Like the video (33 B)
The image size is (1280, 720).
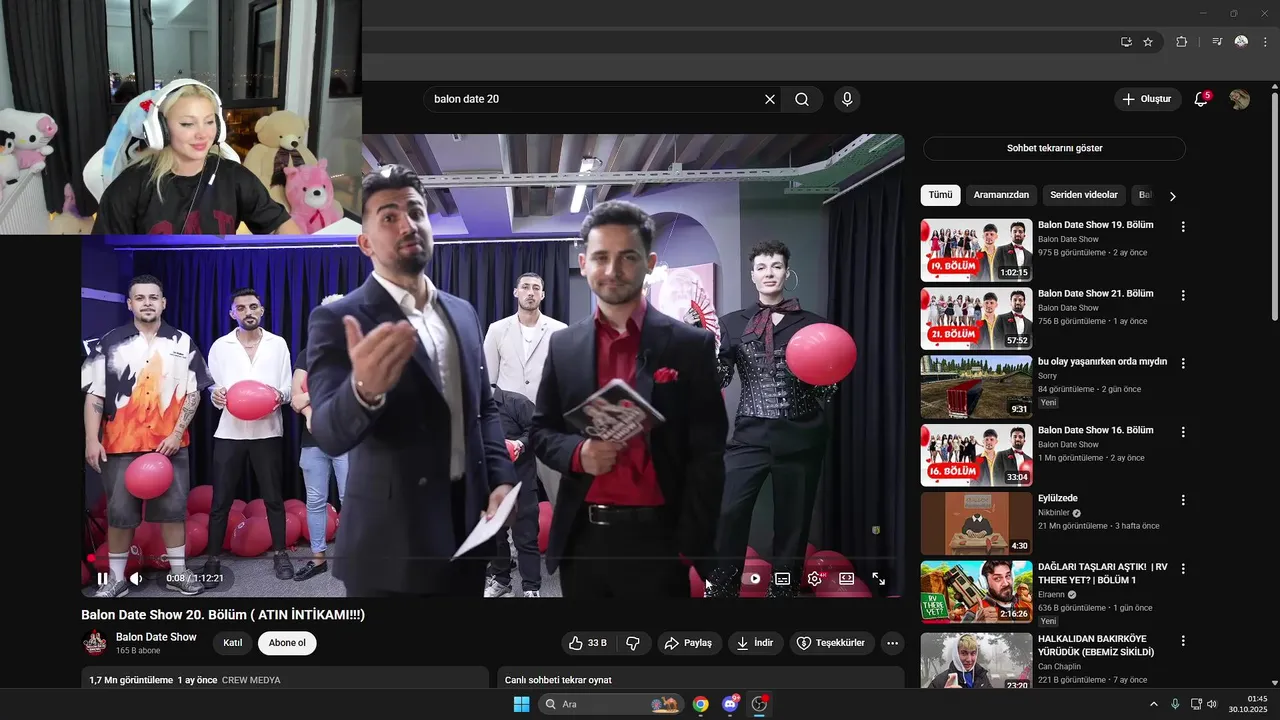588,643
